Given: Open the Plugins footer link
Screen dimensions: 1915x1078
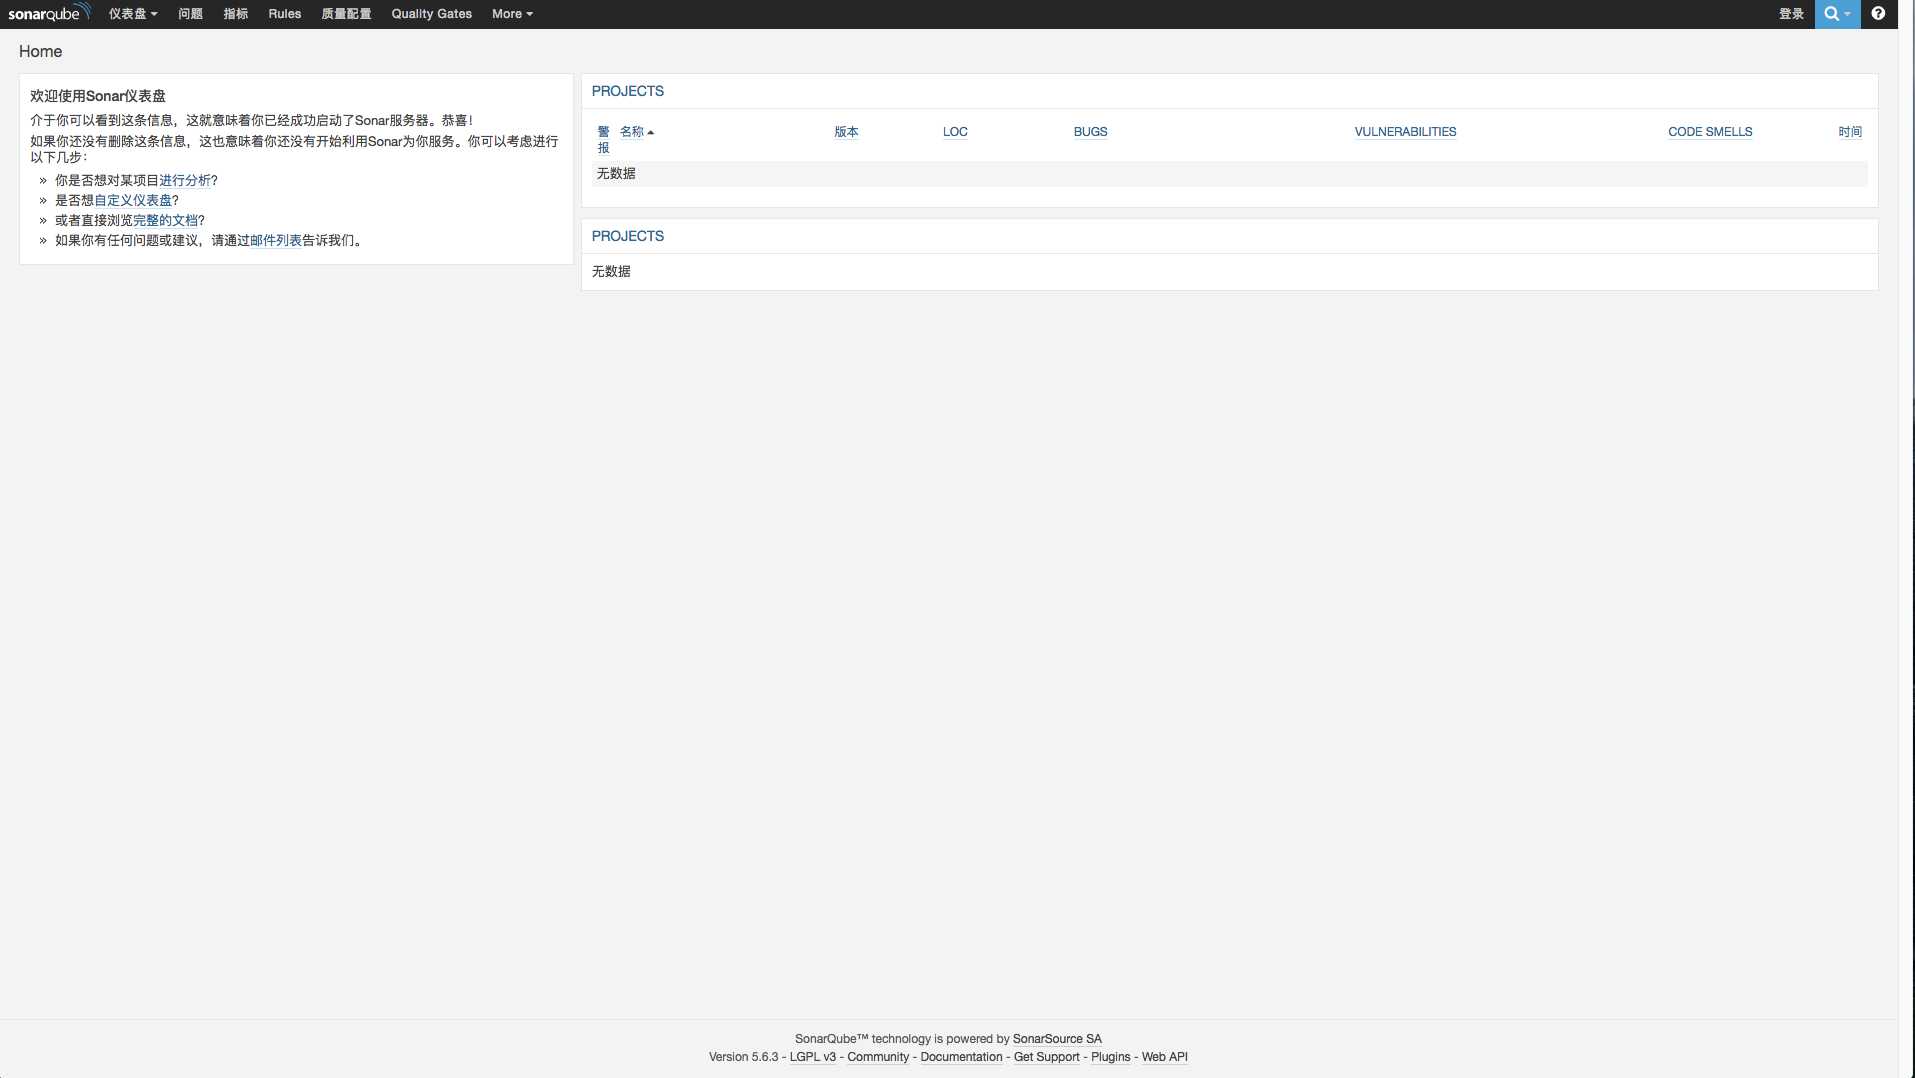Looking at the screenshot, I should point(1110,1056).
